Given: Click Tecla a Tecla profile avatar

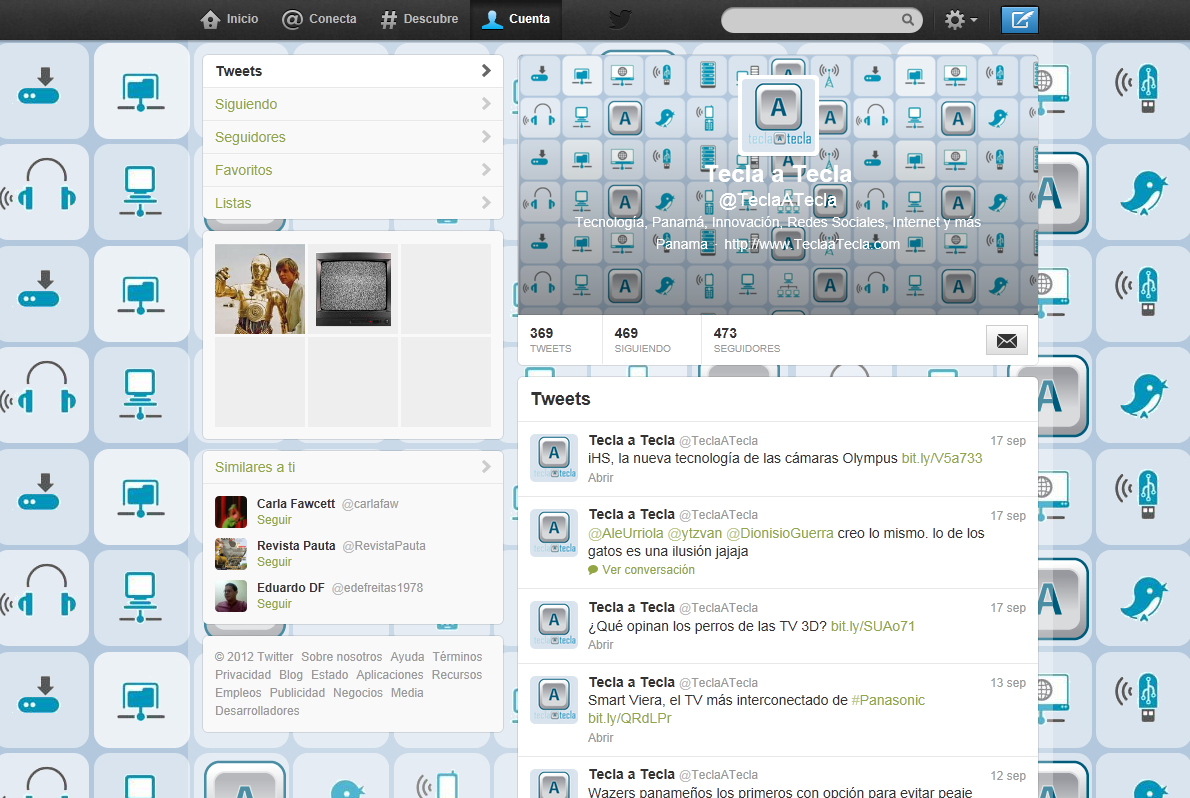Looking at the screenshot, I should coord(778,115).
